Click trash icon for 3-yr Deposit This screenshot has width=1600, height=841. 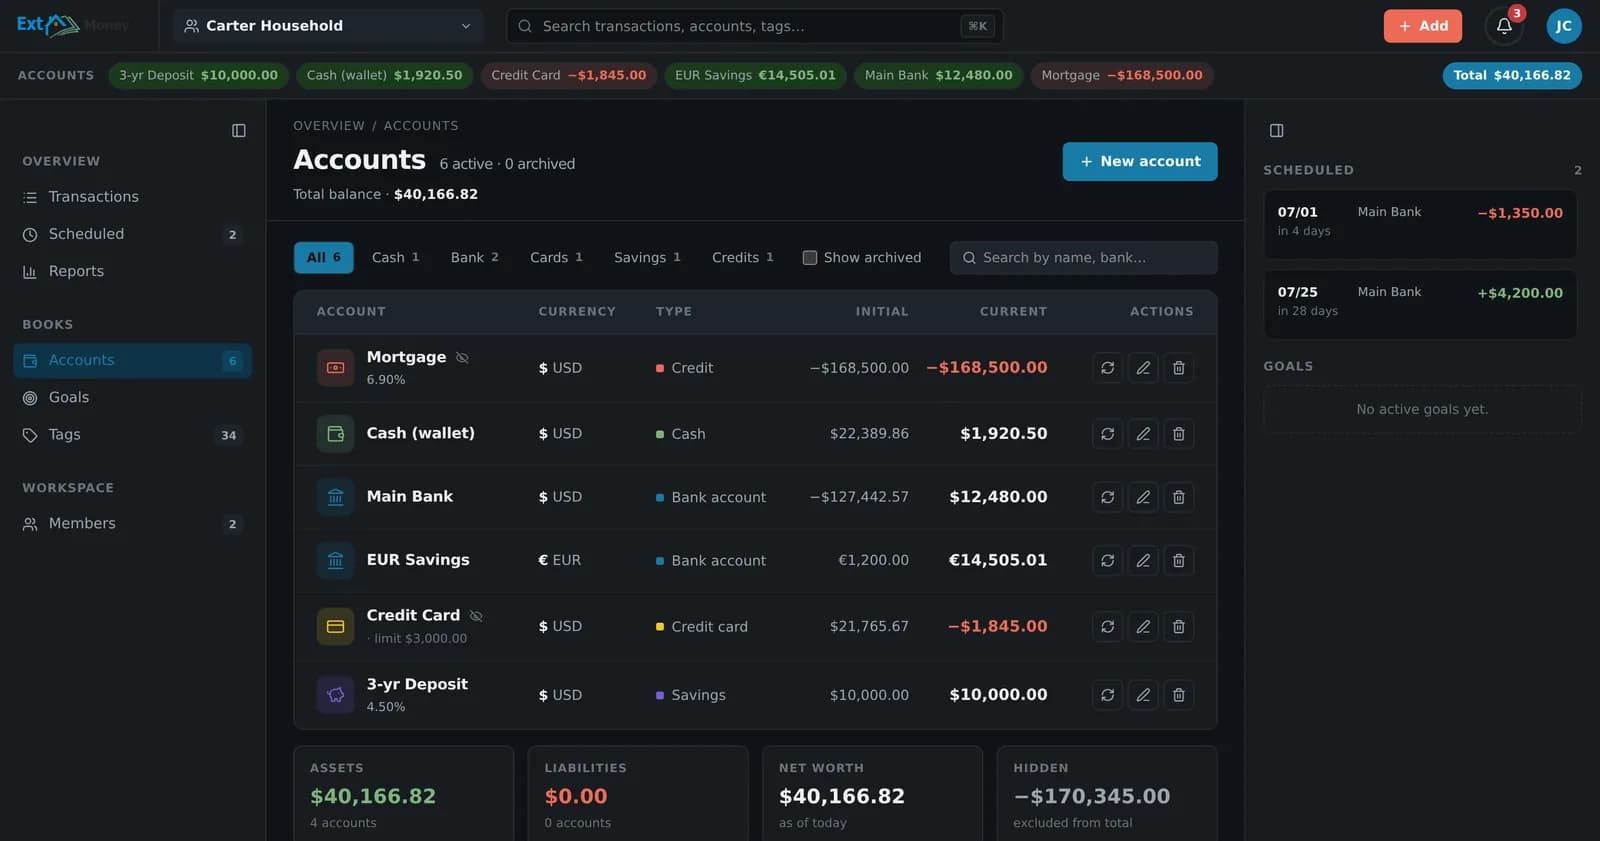coord(1179,695)
